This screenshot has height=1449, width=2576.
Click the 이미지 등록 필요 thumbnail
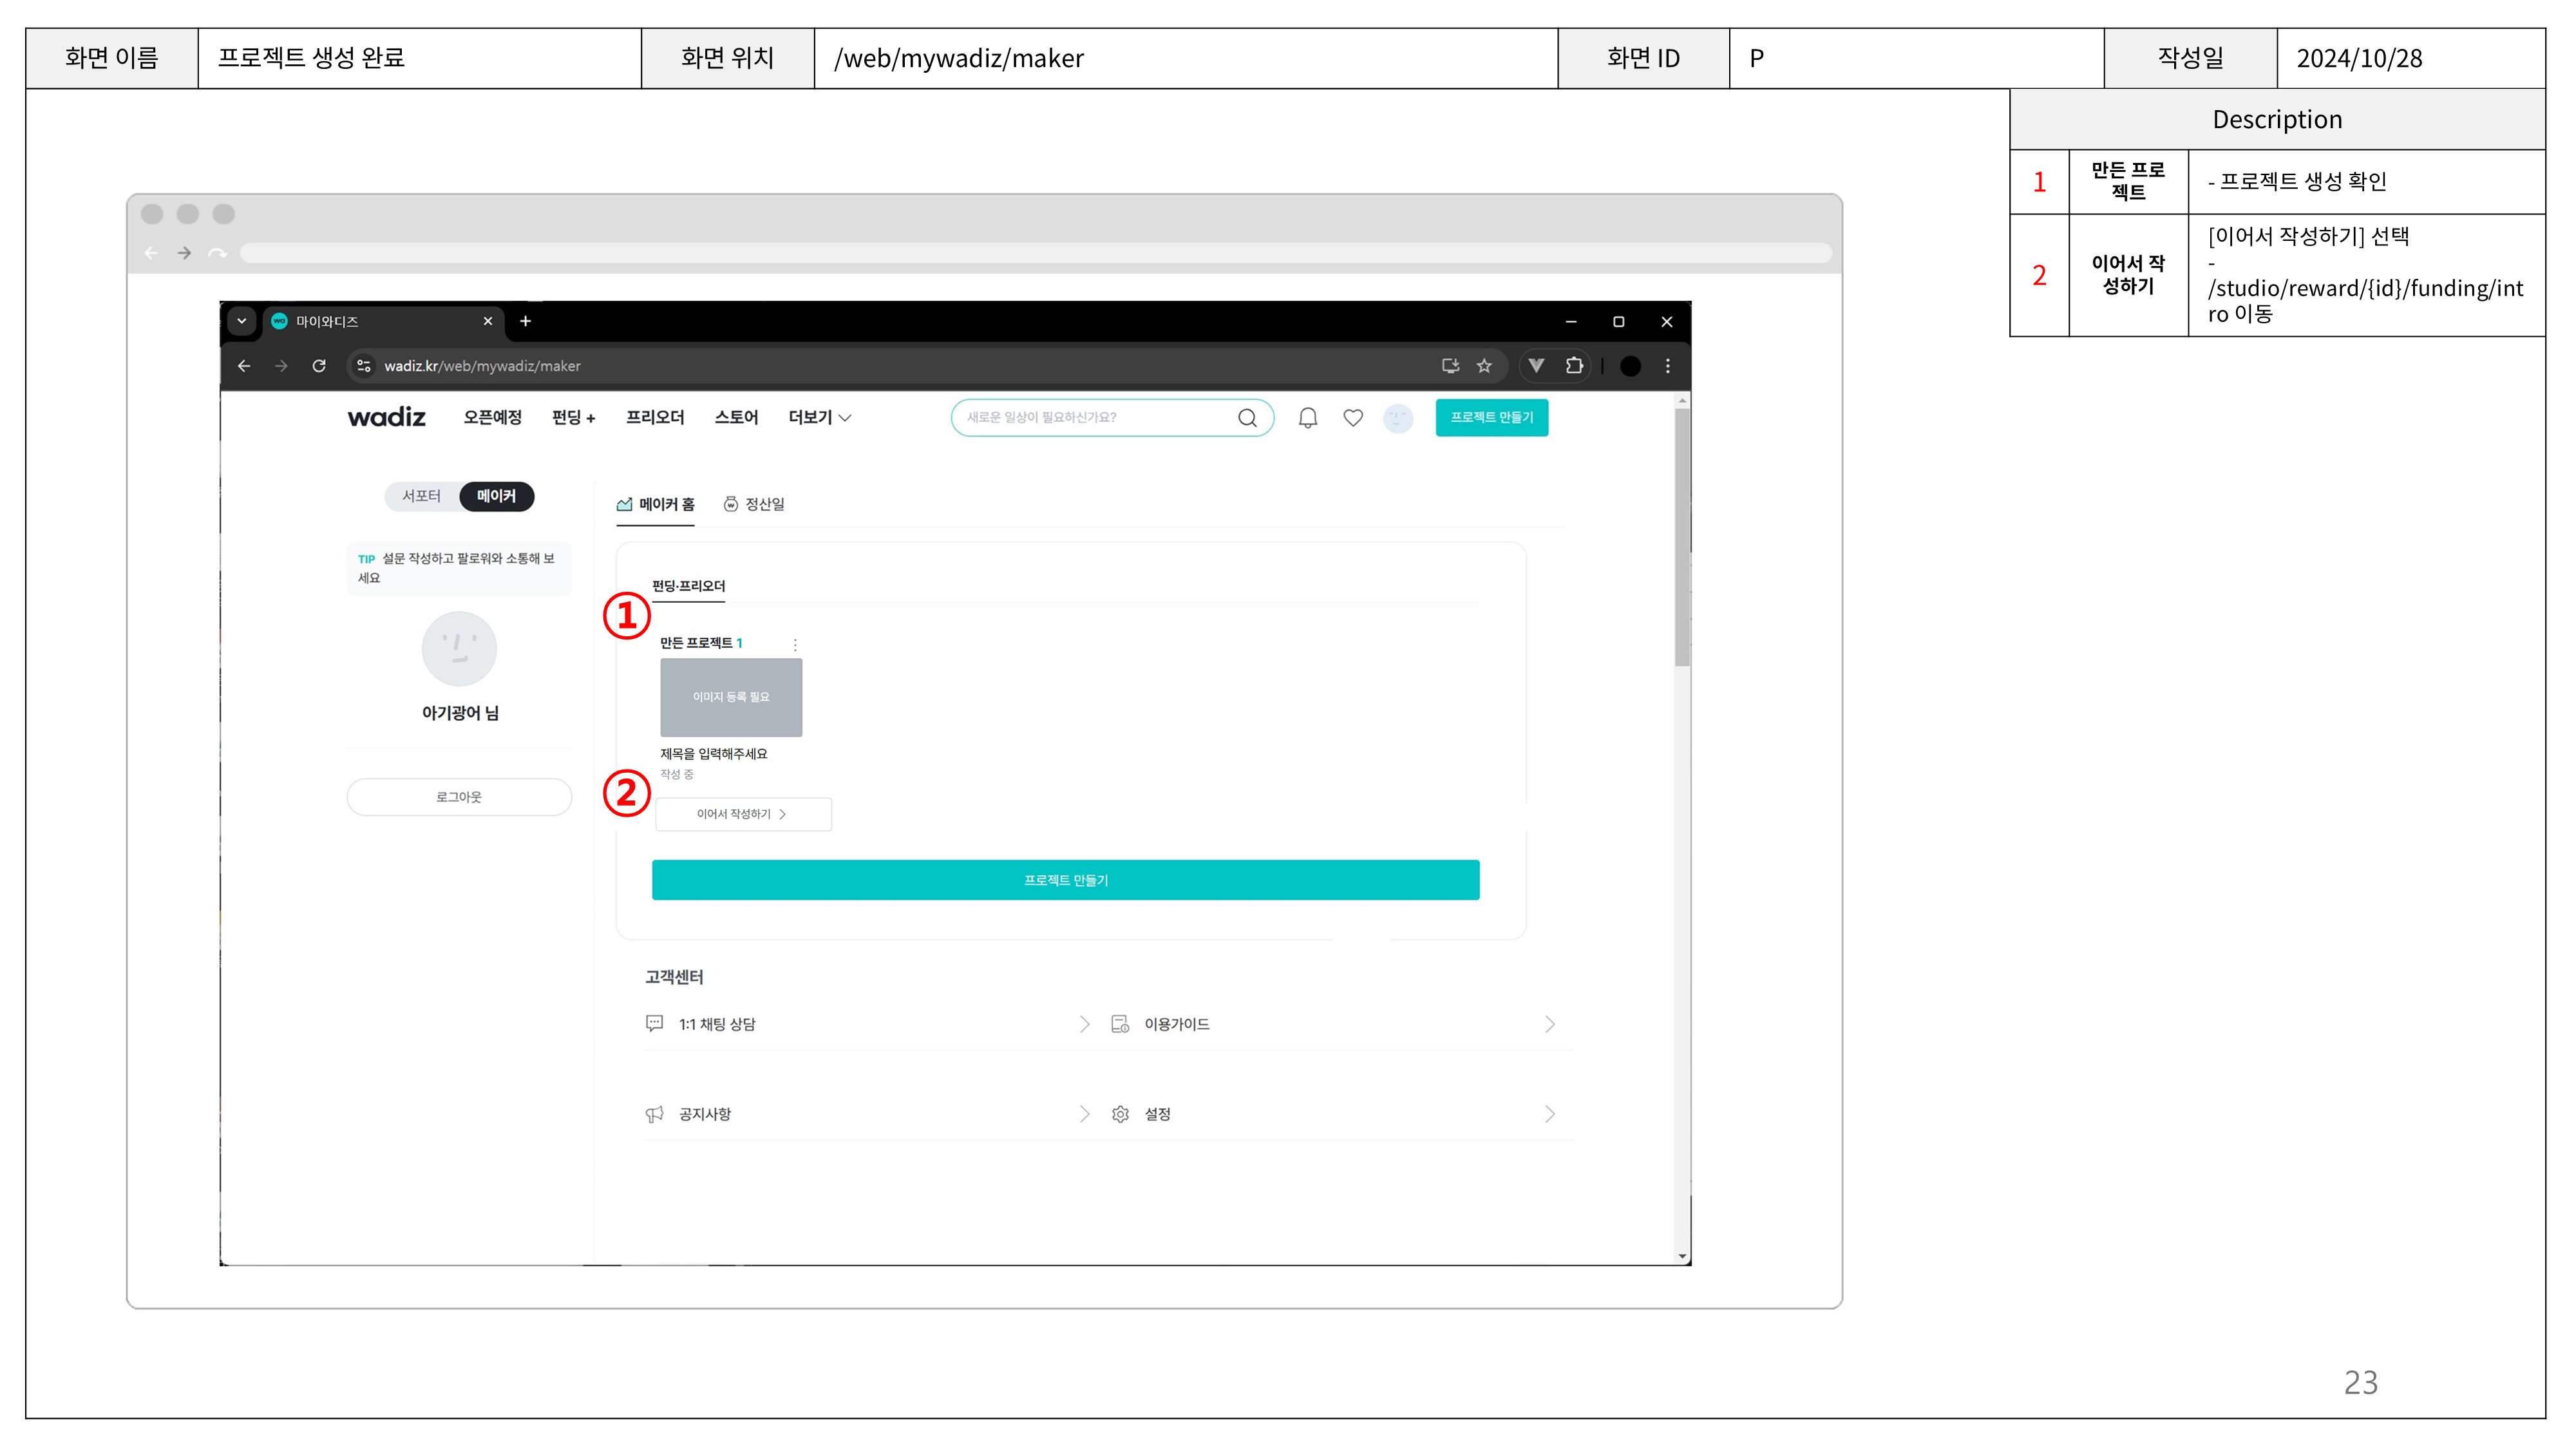point(731,697)
